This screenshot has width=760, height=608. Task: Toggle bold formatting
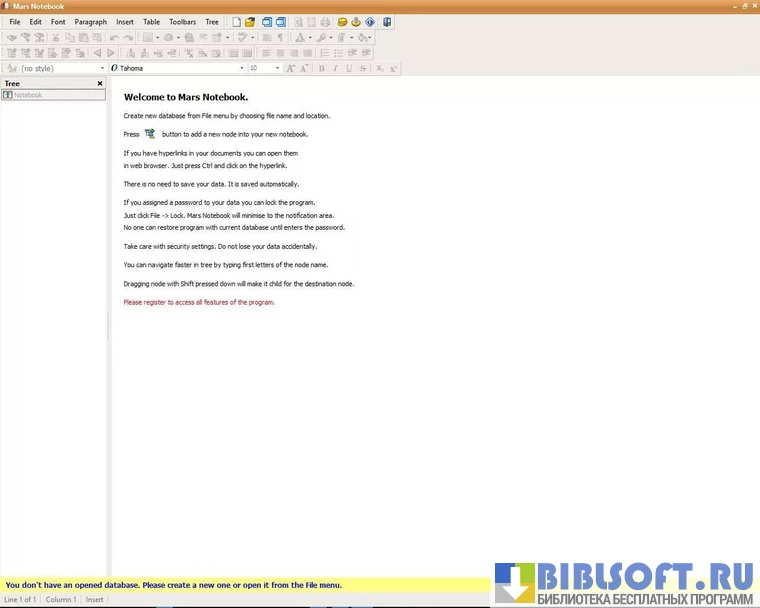(x=321, y=68)
